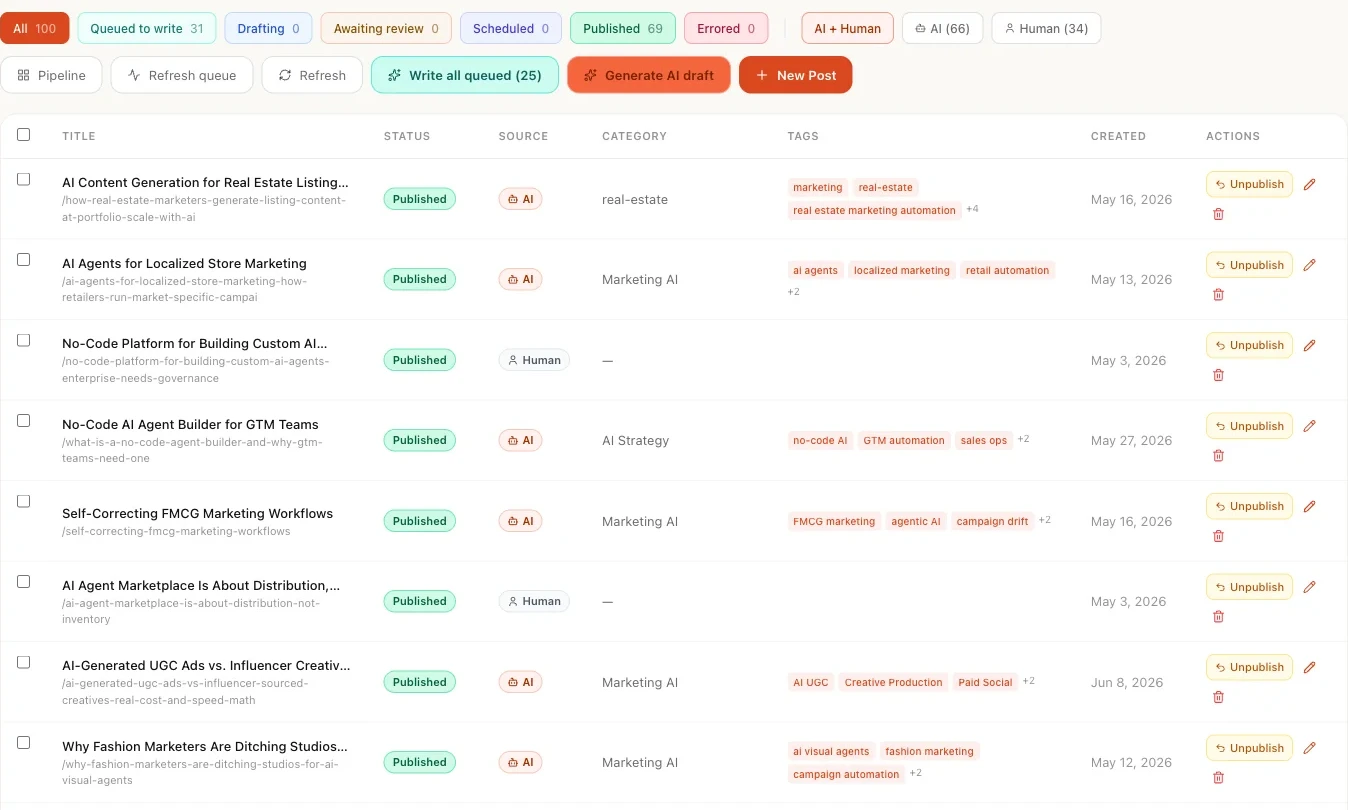Open the AI Agents for Localized Store Marketing title
This screenshot has width=1348, height=810.
tap(184, 264)
